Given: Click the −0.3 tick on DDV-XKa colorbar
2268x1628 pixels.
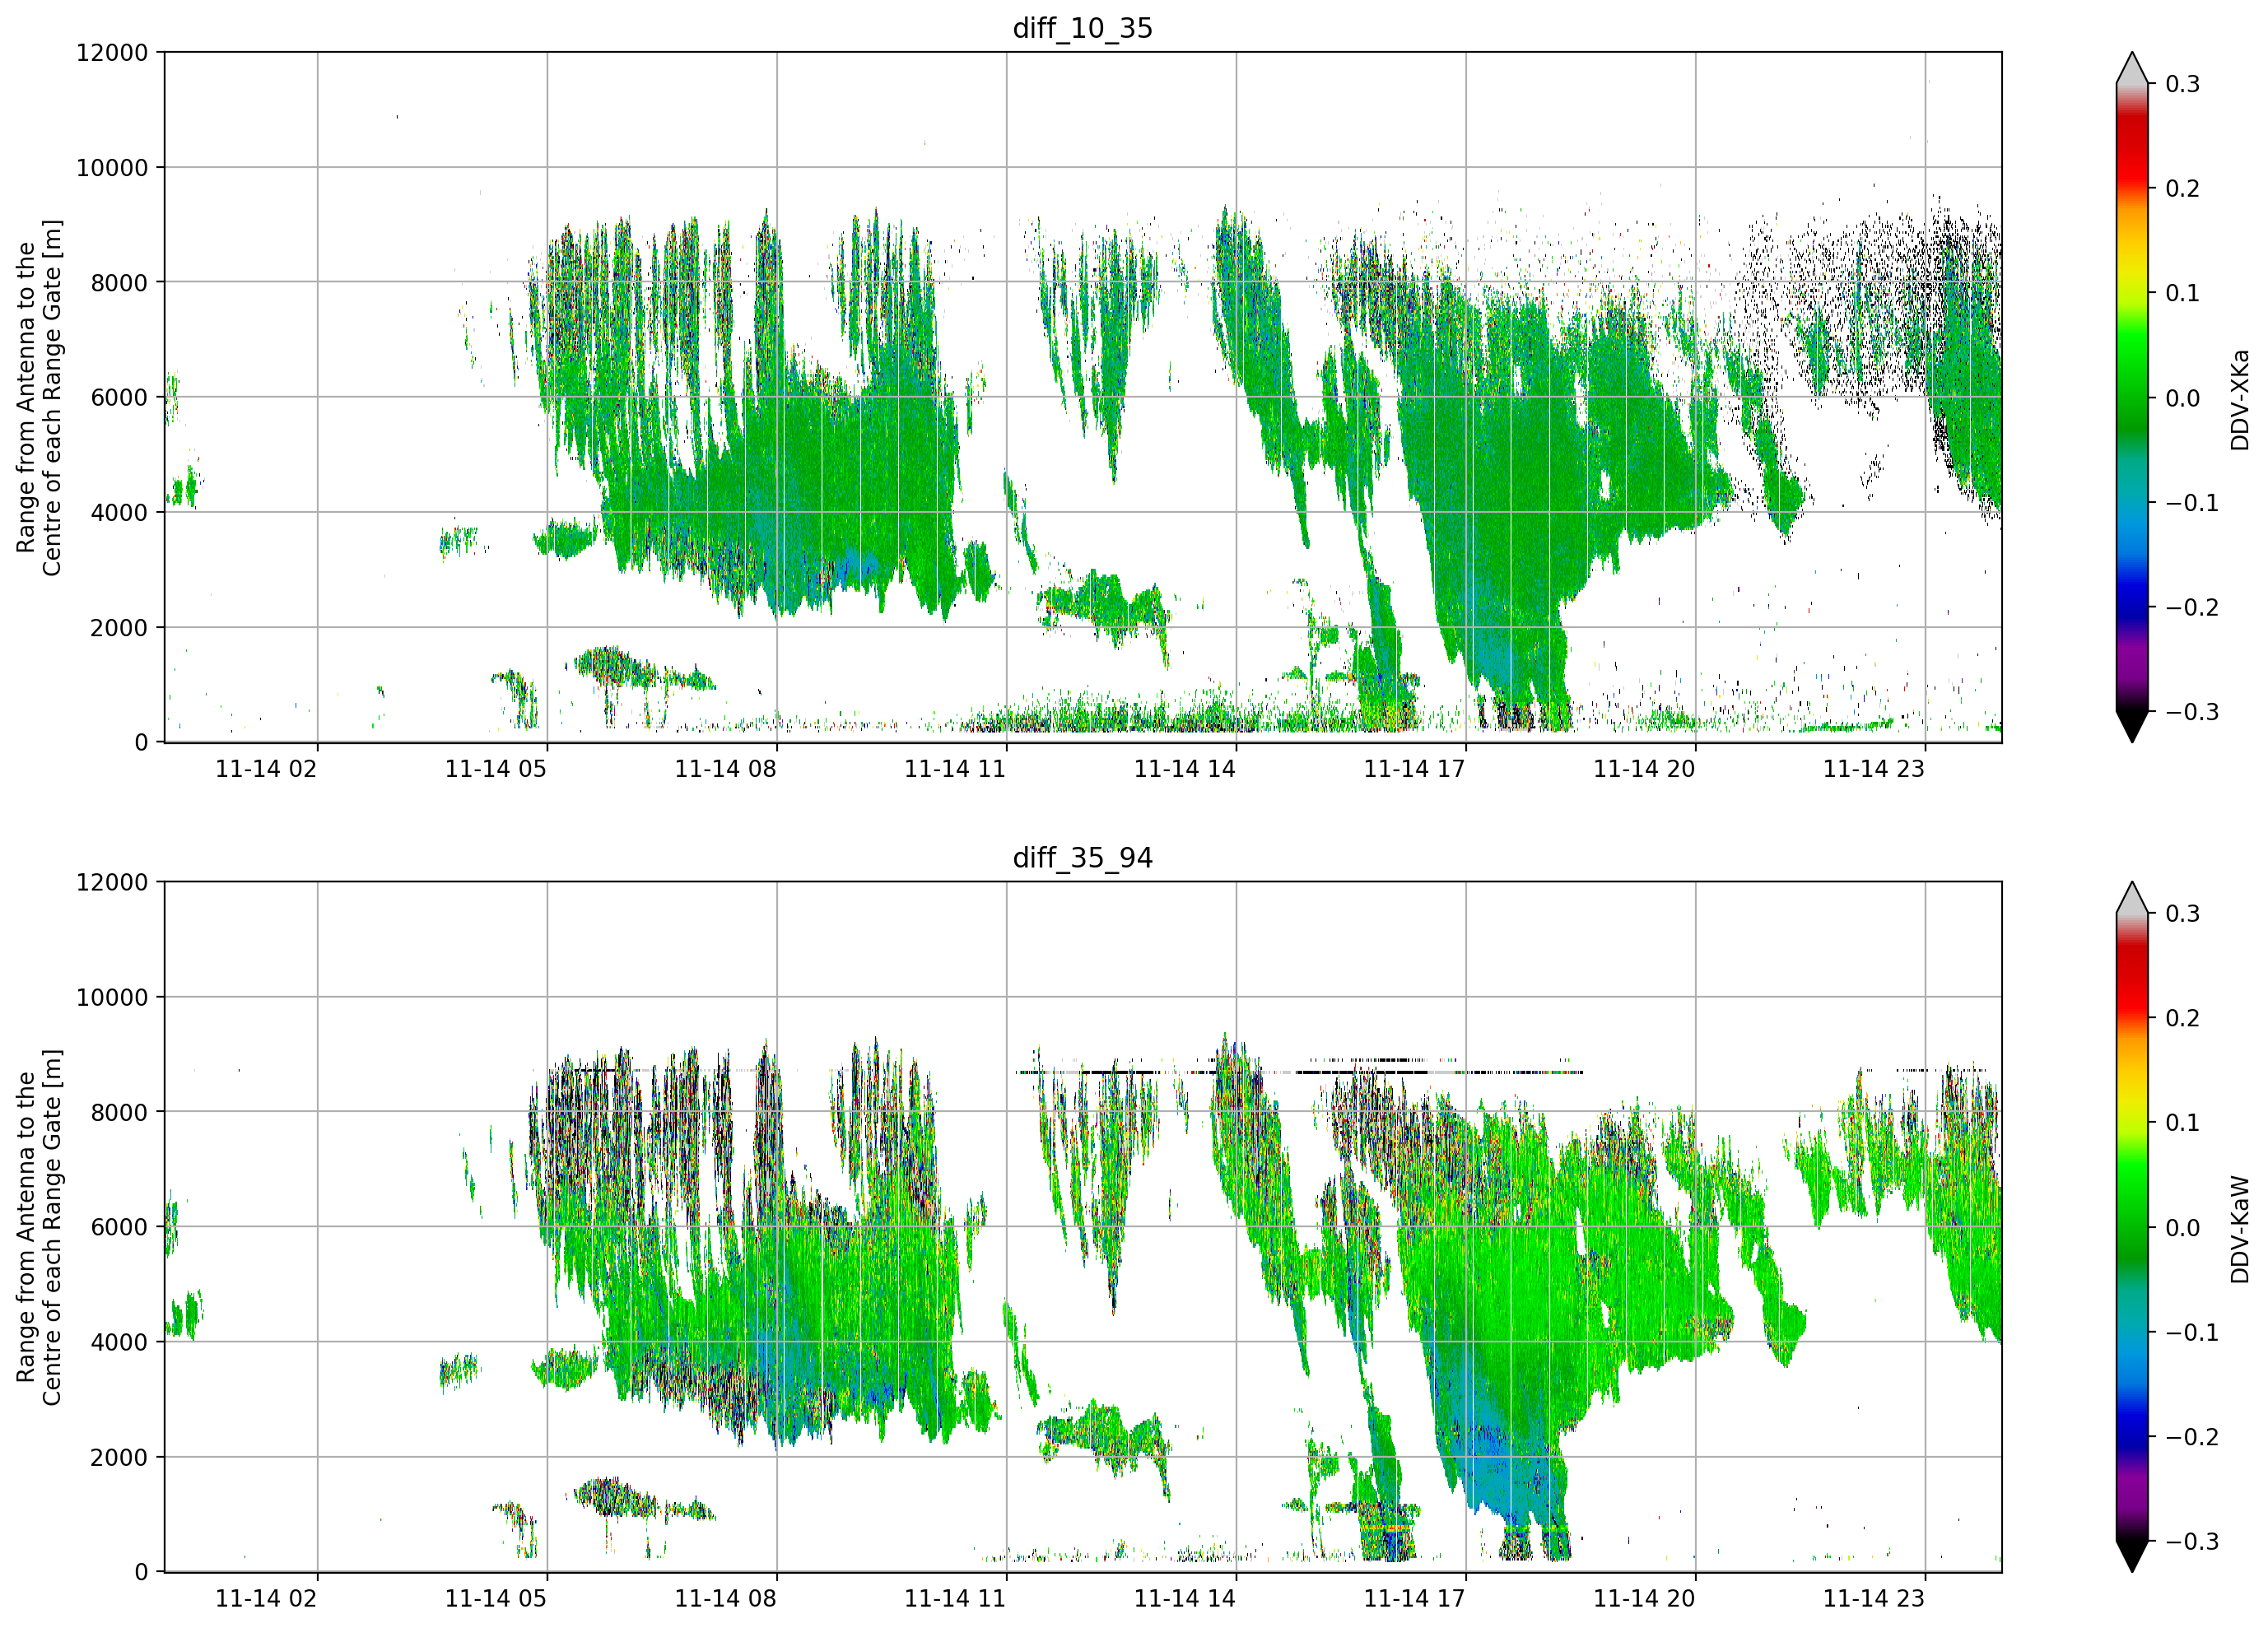Looking at the screenshot, I should point(2192,712).
